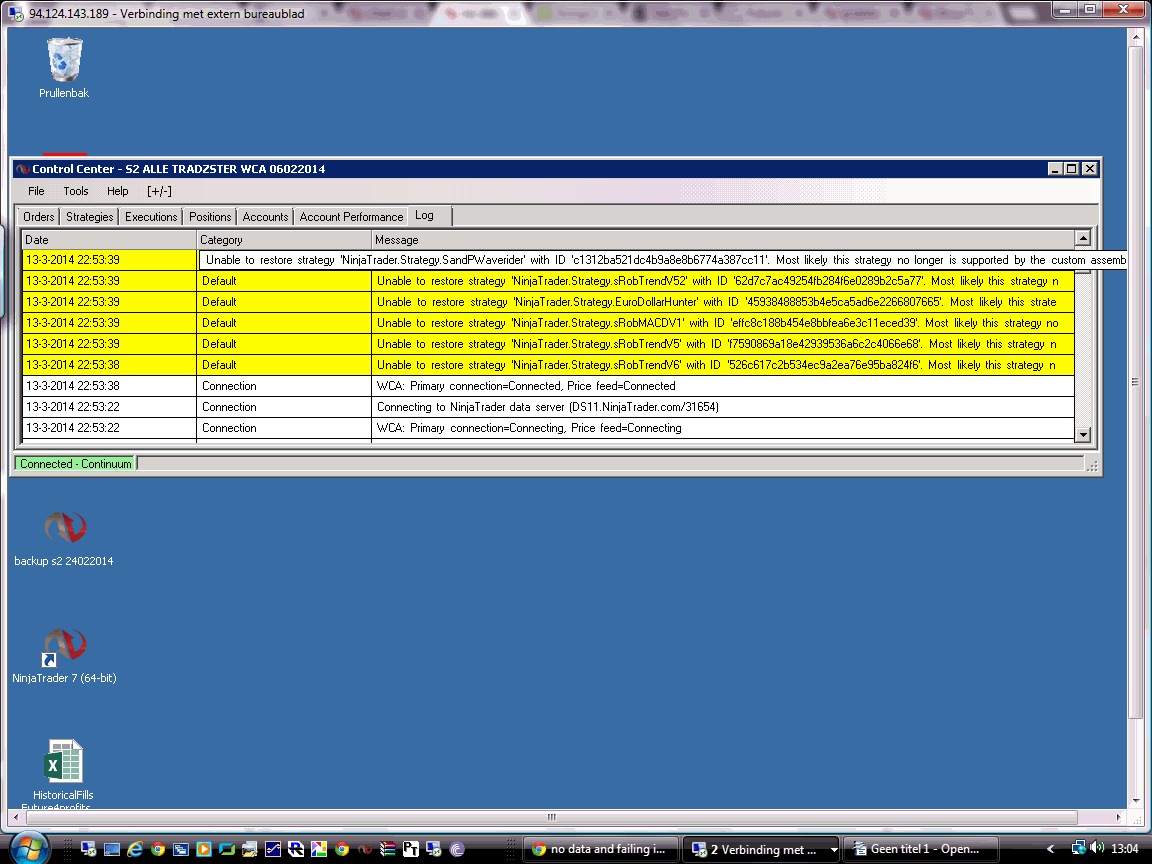Open the 'Geen titel 1 - Open...' taskbar button
Image resolution: width=1152 pixels, height=864 pixels.
921,849
